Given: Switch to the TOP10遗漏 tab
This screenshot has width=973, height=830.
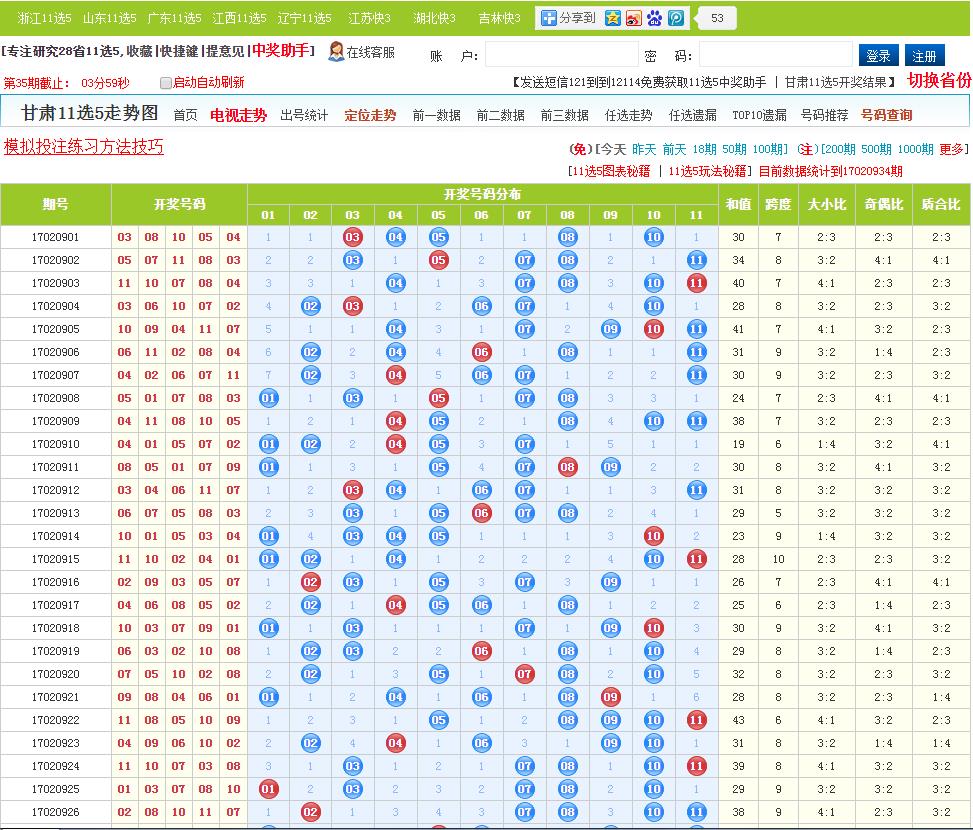Looking at the screenshot, I should pyautogui.click(x=759, y=115).
